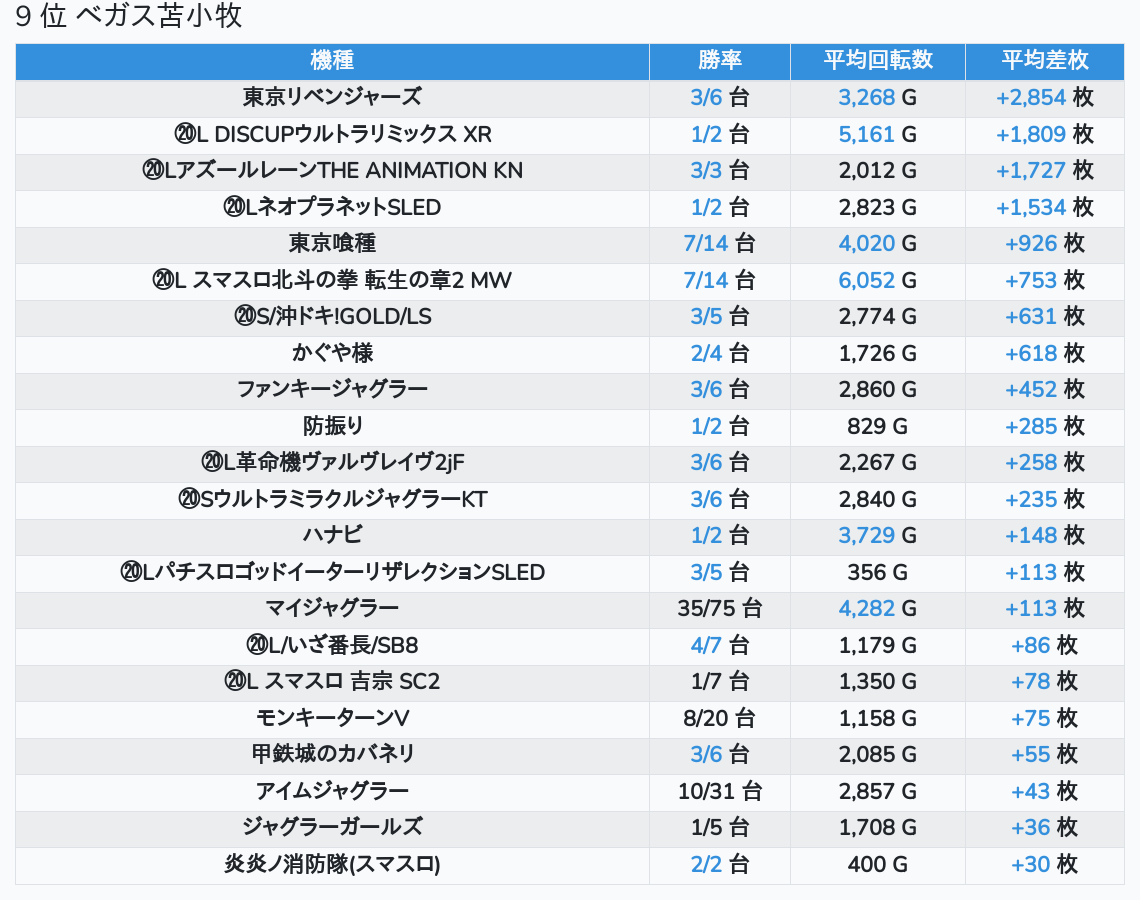Select the アイムジャグラー machine name cell
Screen dimensions: 1140x900
coord(332,792)
